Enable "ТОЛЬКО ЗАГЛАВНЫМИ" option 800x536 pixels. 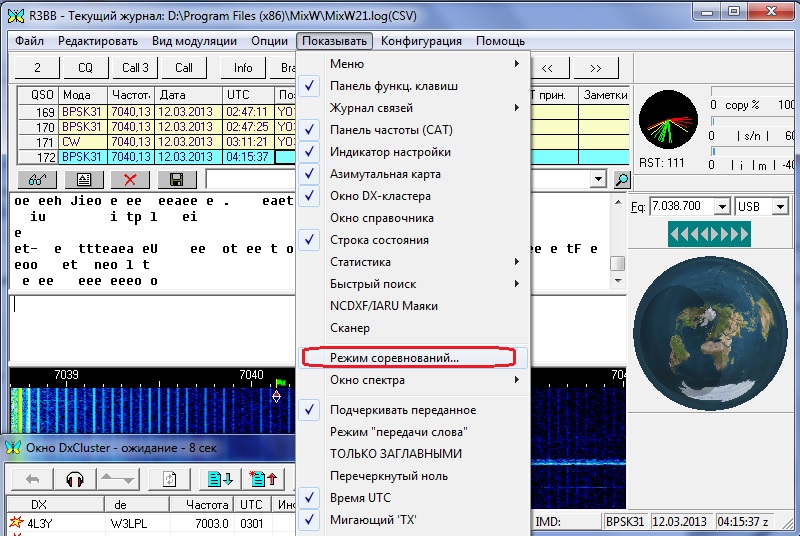coord(396,454)
